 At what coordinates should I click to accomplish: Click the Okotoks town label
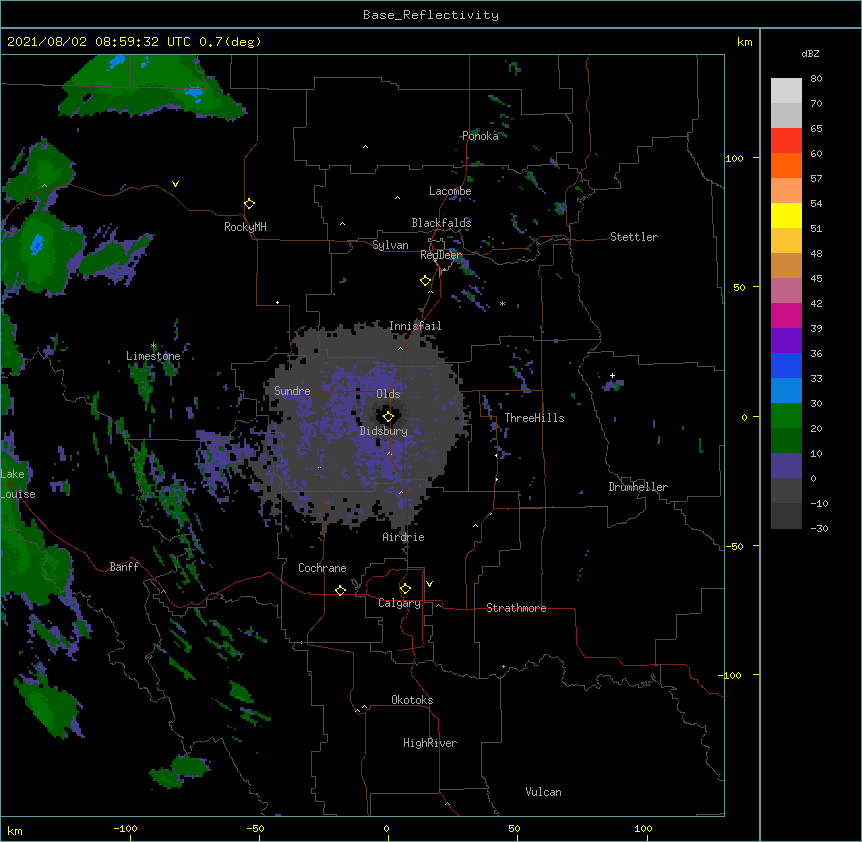[412, 700]
